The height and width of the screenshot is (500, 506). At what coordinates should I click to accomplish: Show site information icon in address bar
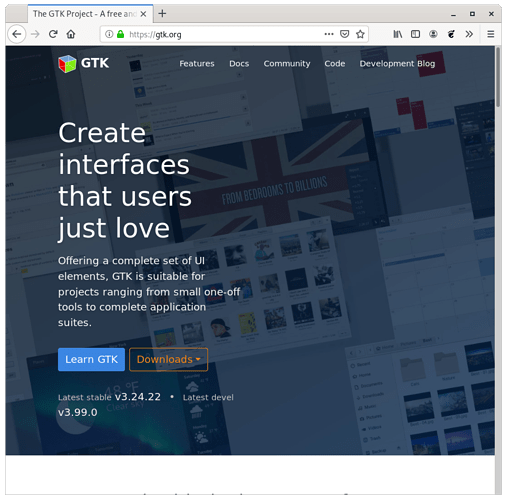coord(109,34)
